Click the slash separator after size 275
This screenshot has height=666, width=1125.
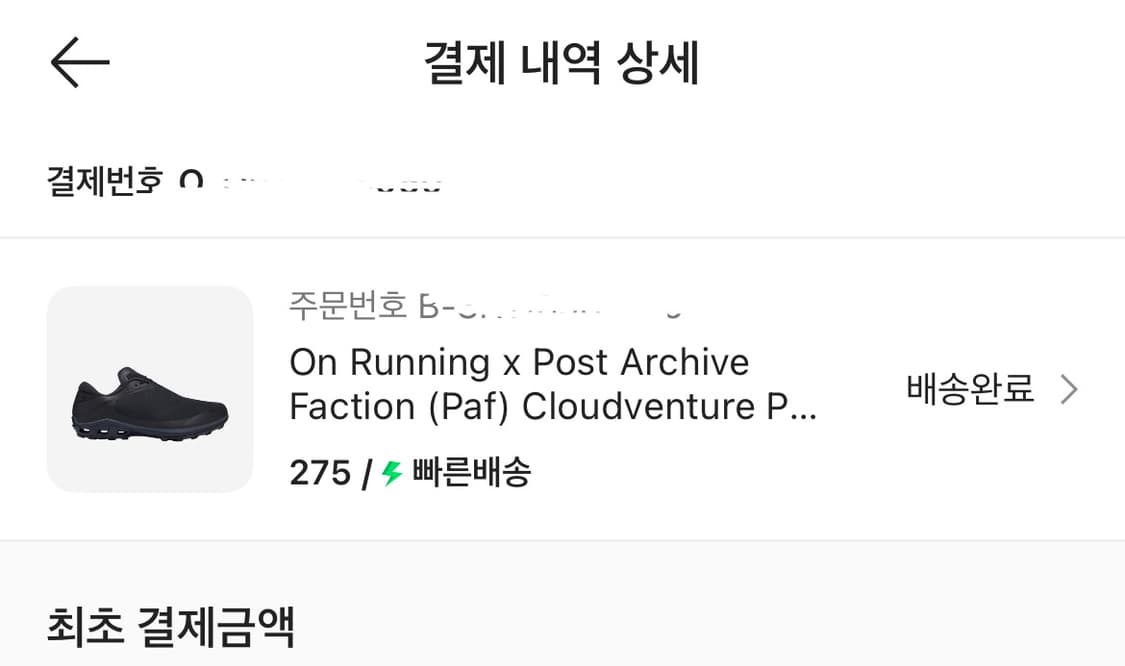coord(367,473)
